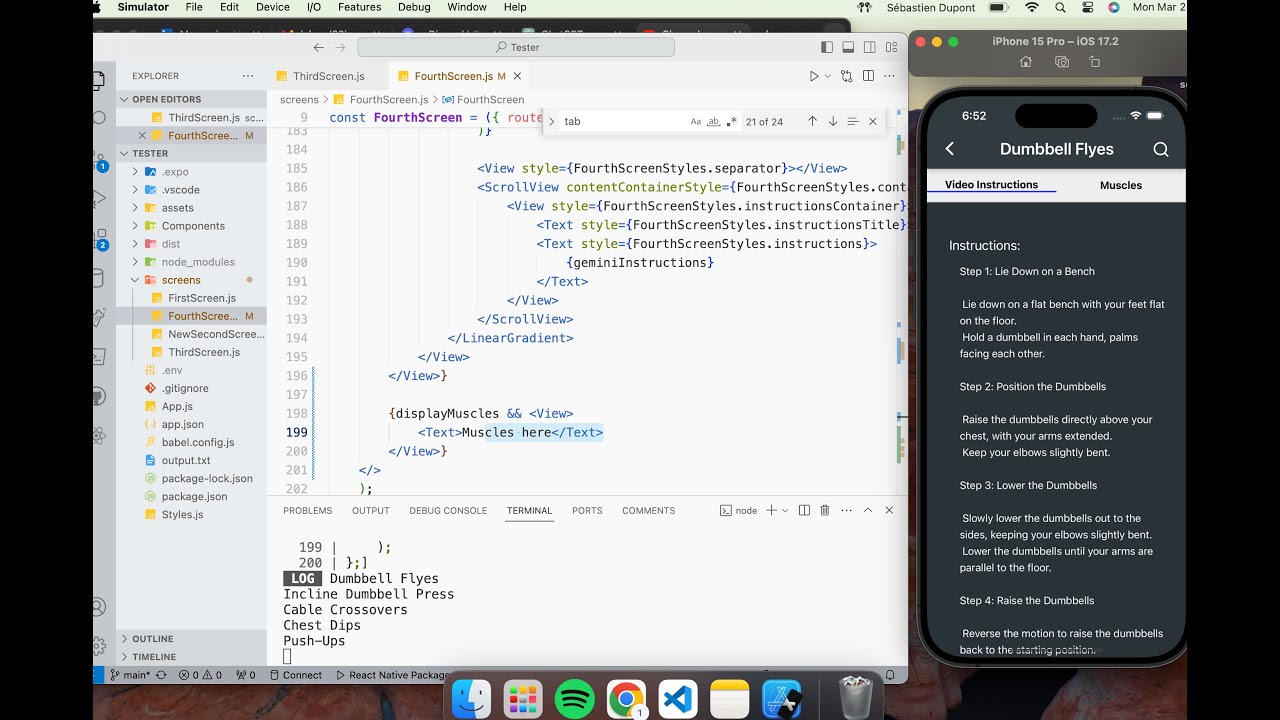
Task: Toggle Use Regular Expression in find widget
Action: point(731,121)
